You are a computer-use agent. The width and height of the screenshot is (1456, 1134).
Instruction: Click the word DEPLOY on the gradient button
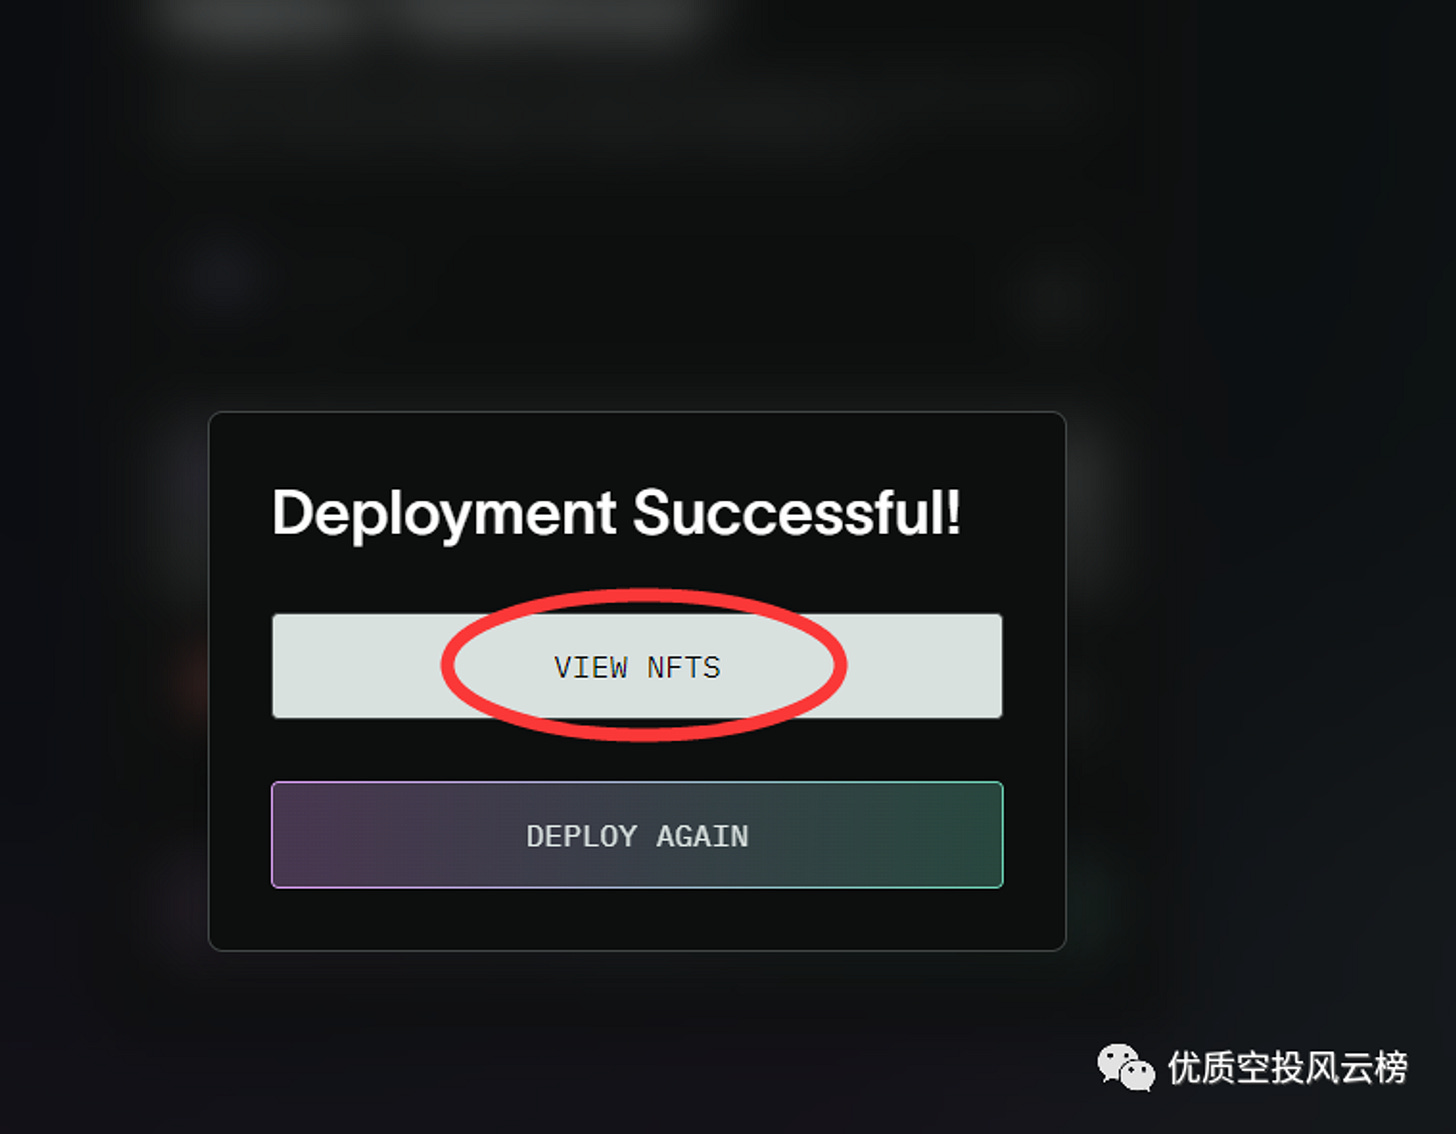coord(582,836)
